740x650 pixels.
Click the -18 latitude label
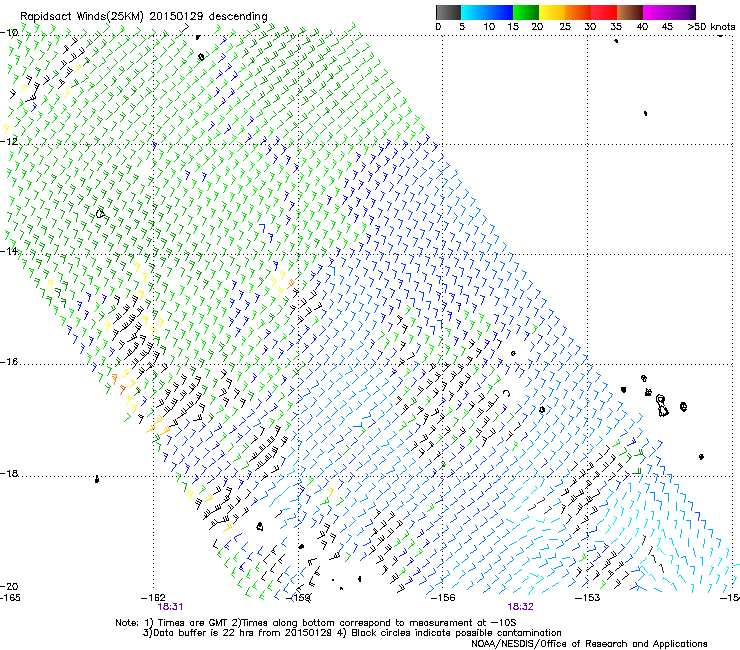coord(9,473)
